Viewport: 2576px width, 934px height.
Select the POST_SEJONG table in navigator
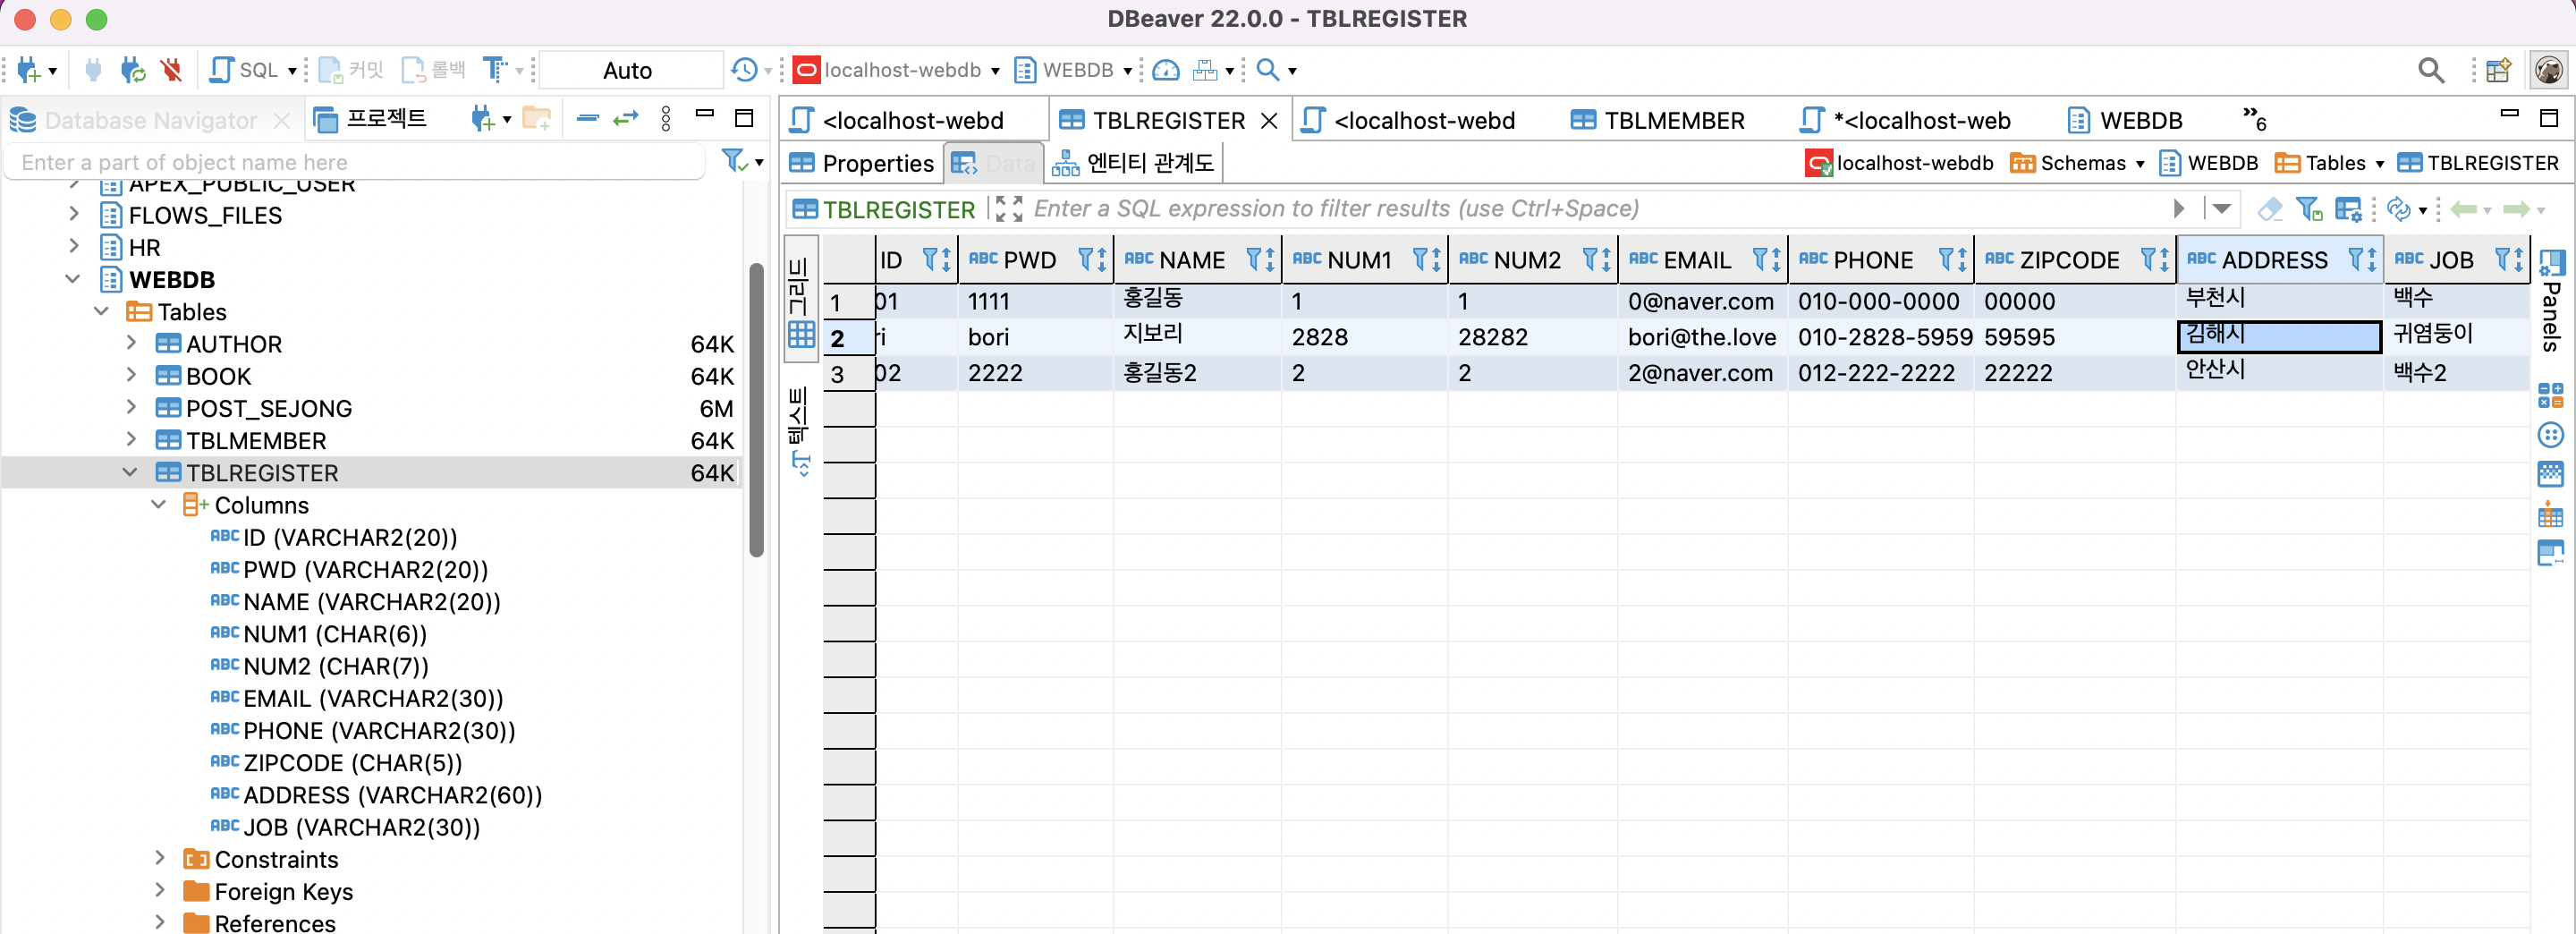click(268, 408)
